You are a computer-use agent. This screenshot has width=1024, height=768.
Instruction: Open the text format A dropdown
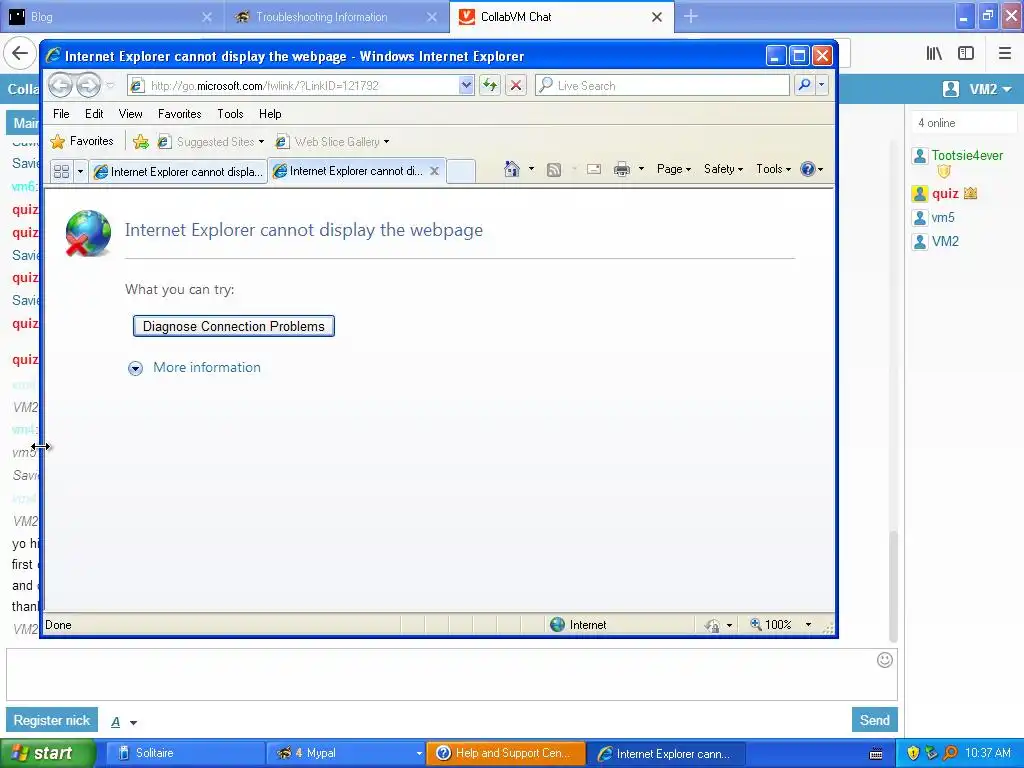pos(123,722)
